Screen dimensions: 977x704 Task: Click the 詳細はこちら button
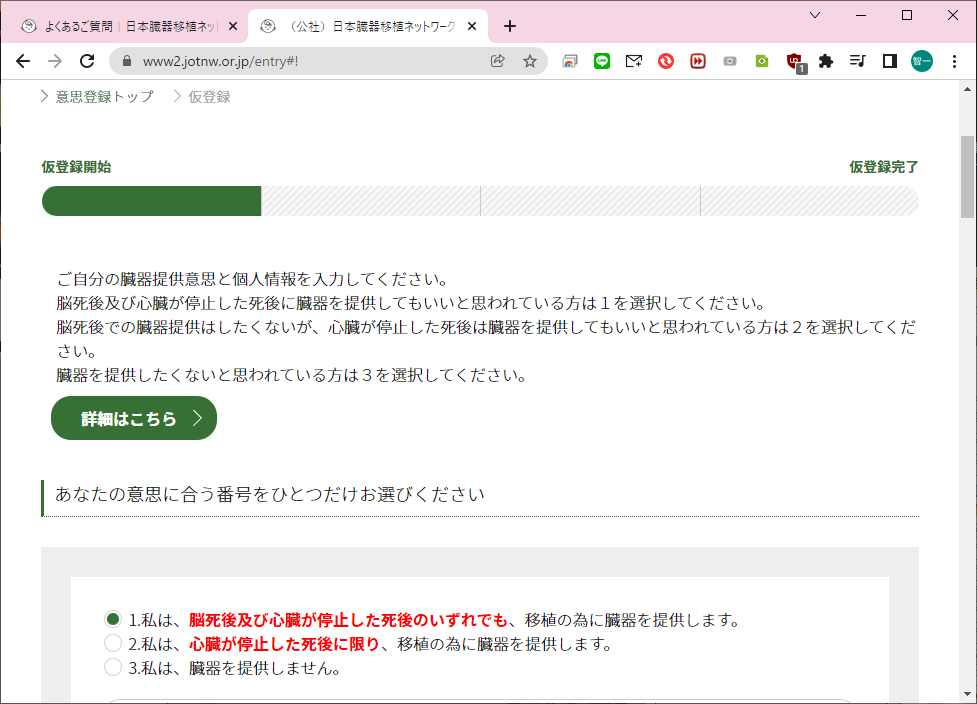pyautogui.click(x=133, y=418)
